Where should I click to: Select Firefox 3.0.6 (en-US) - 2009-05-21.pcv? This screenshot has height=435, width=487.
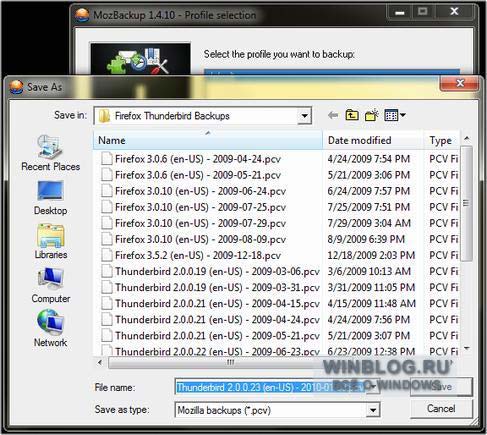pos(198,175)
